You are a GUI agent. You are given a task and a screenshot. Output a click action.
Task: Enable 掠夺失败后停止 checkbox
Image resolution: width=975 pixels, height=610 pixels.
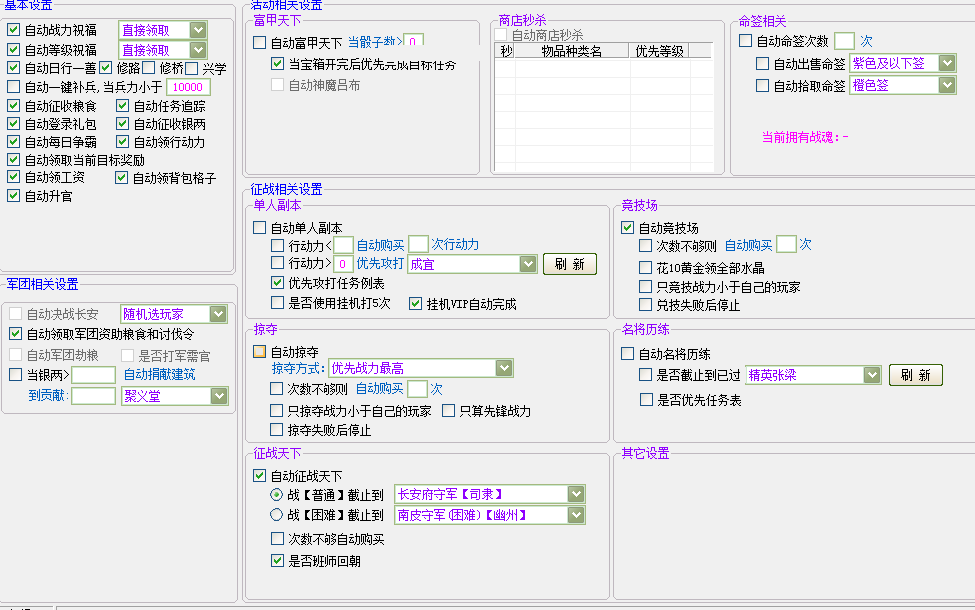pyautogui.click(x=277, y=429)
